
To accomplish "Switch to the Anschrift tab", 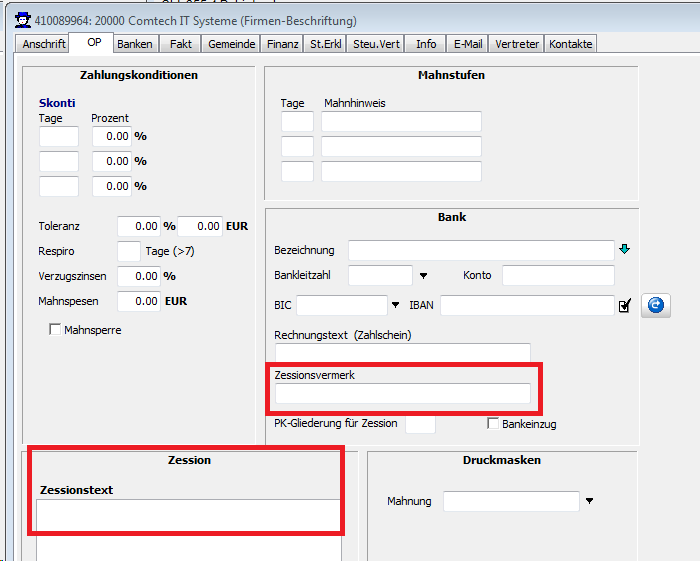I will [x=43, y=44].
